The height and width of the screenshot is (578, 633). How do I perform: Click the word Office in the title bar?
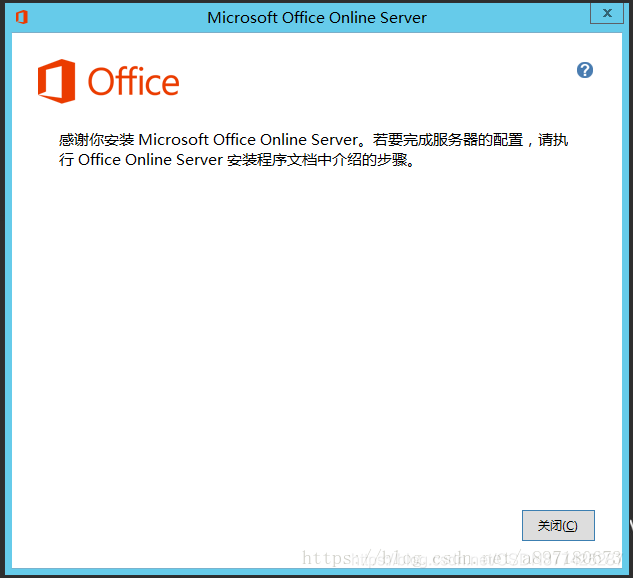pos(303,18)
